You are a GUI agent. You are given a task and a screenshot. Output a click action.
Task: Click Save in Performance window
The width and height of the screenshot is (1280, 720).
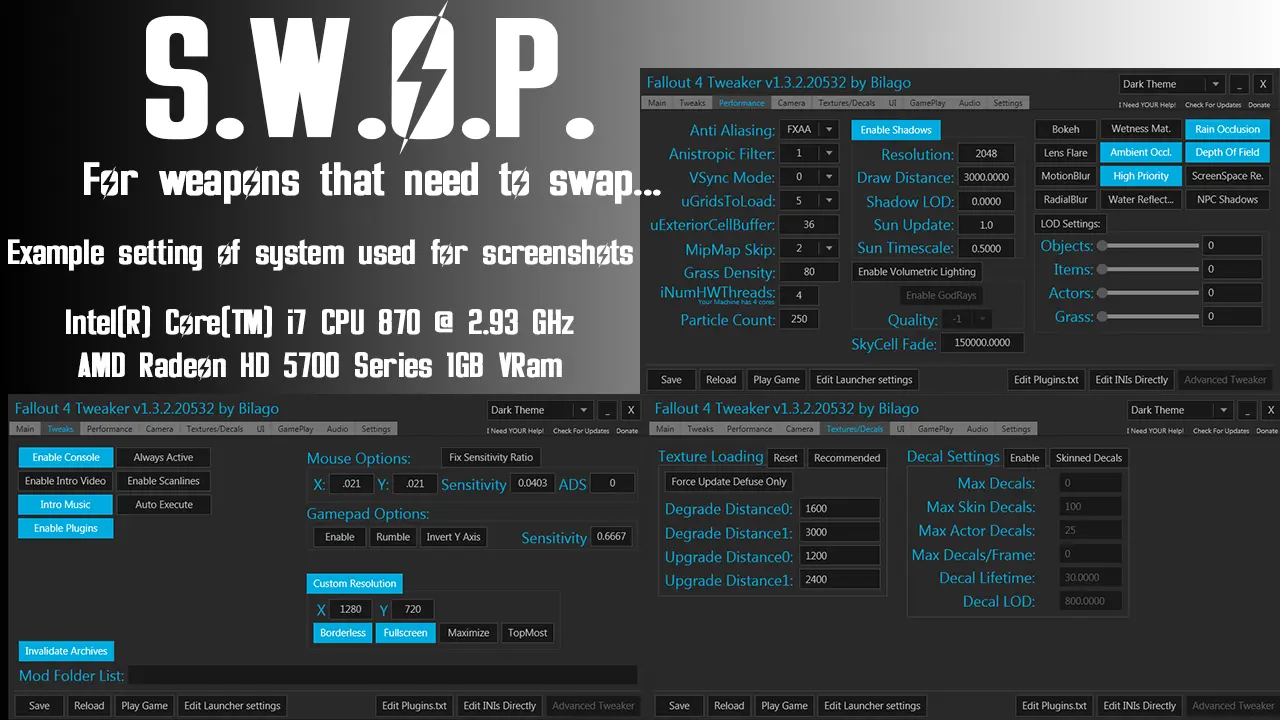pyautogui.click(x=671, y=380)
